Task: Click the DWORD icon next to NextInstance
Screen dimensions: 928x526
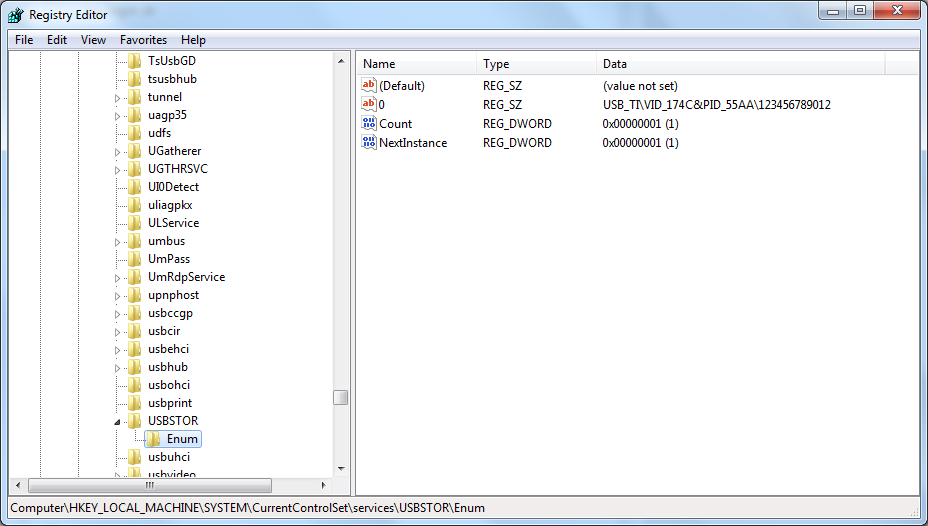Action: [369, 143]
